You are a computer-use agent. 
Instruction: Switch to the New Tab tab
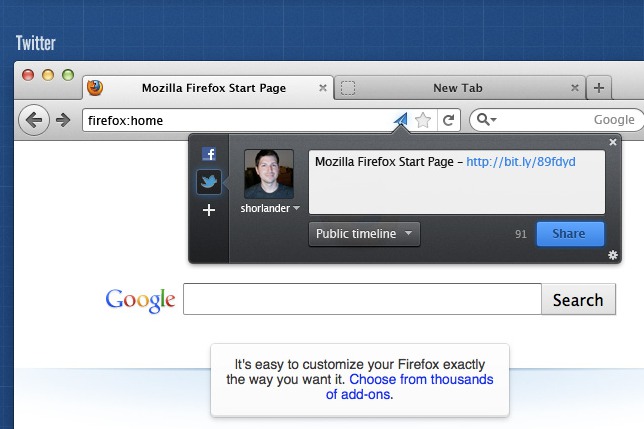point(460,88)
